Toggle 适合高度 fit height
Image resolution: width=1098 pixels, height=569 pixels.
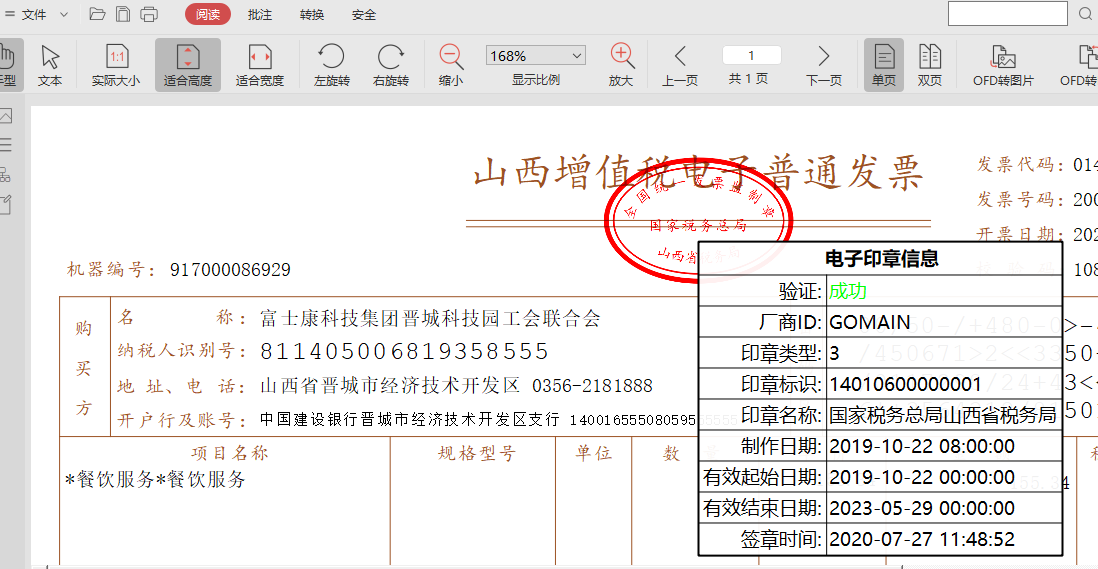188,64
